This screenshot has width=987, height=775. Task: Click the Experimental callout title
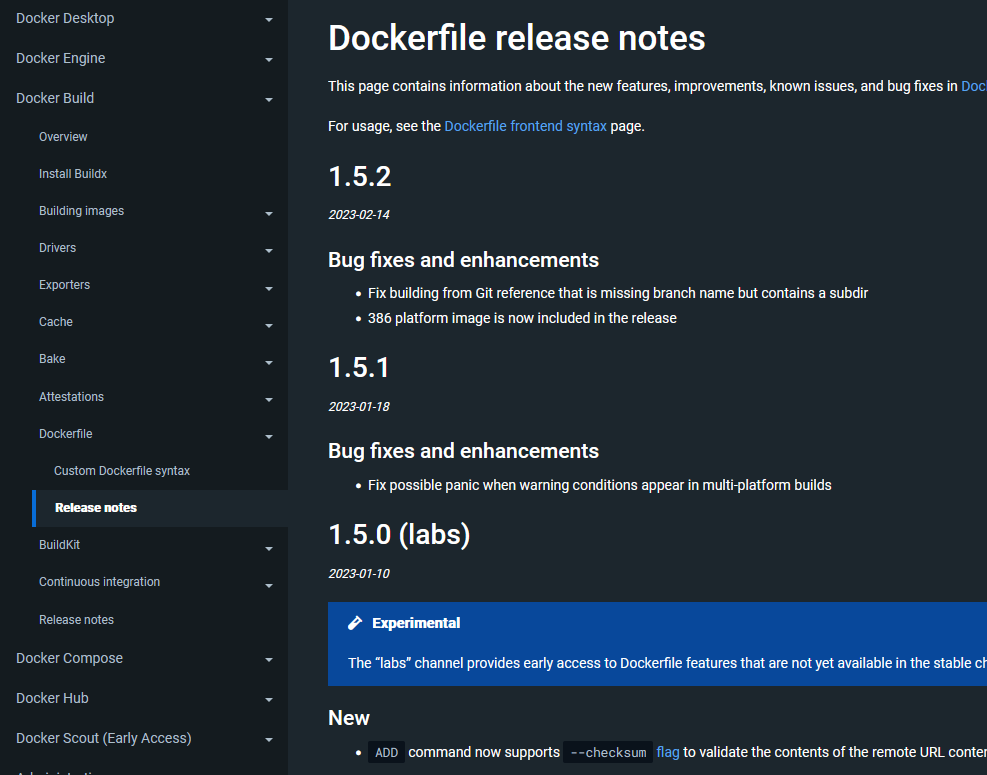pyautogui.click(x=416, y=623)
